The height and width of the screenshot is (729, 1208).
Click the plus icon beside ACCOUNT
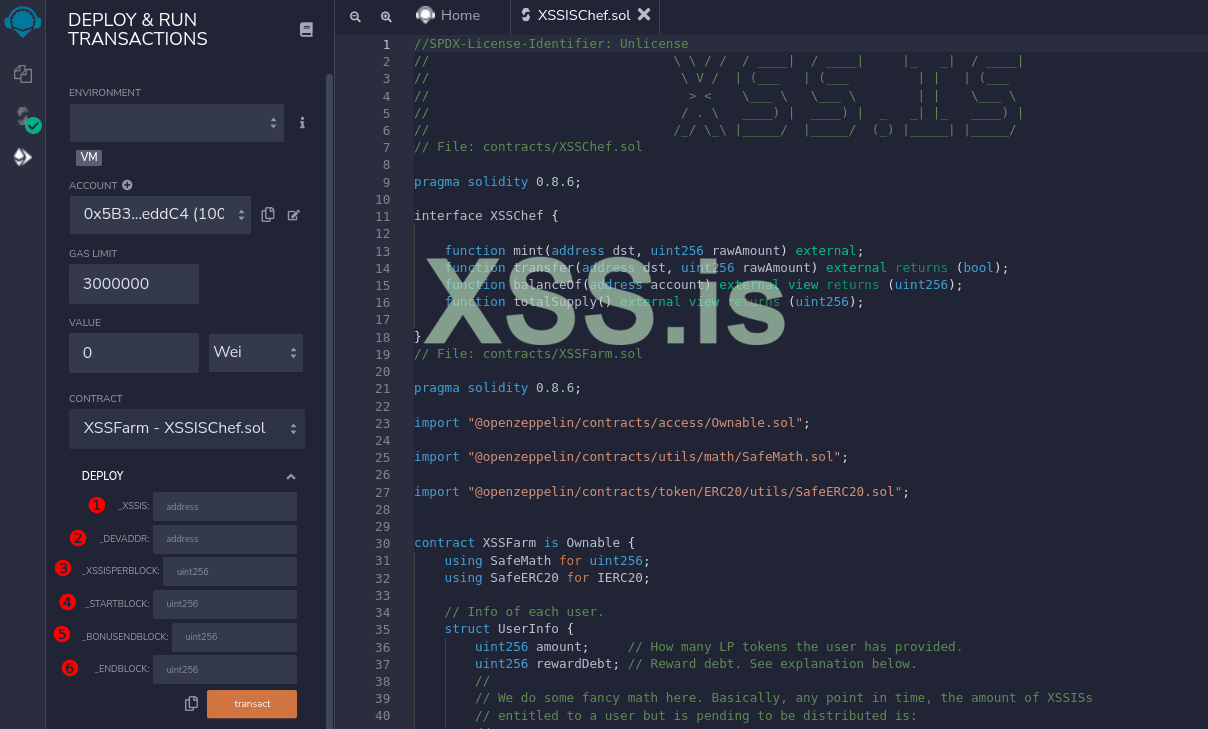[x=127, y=185]
